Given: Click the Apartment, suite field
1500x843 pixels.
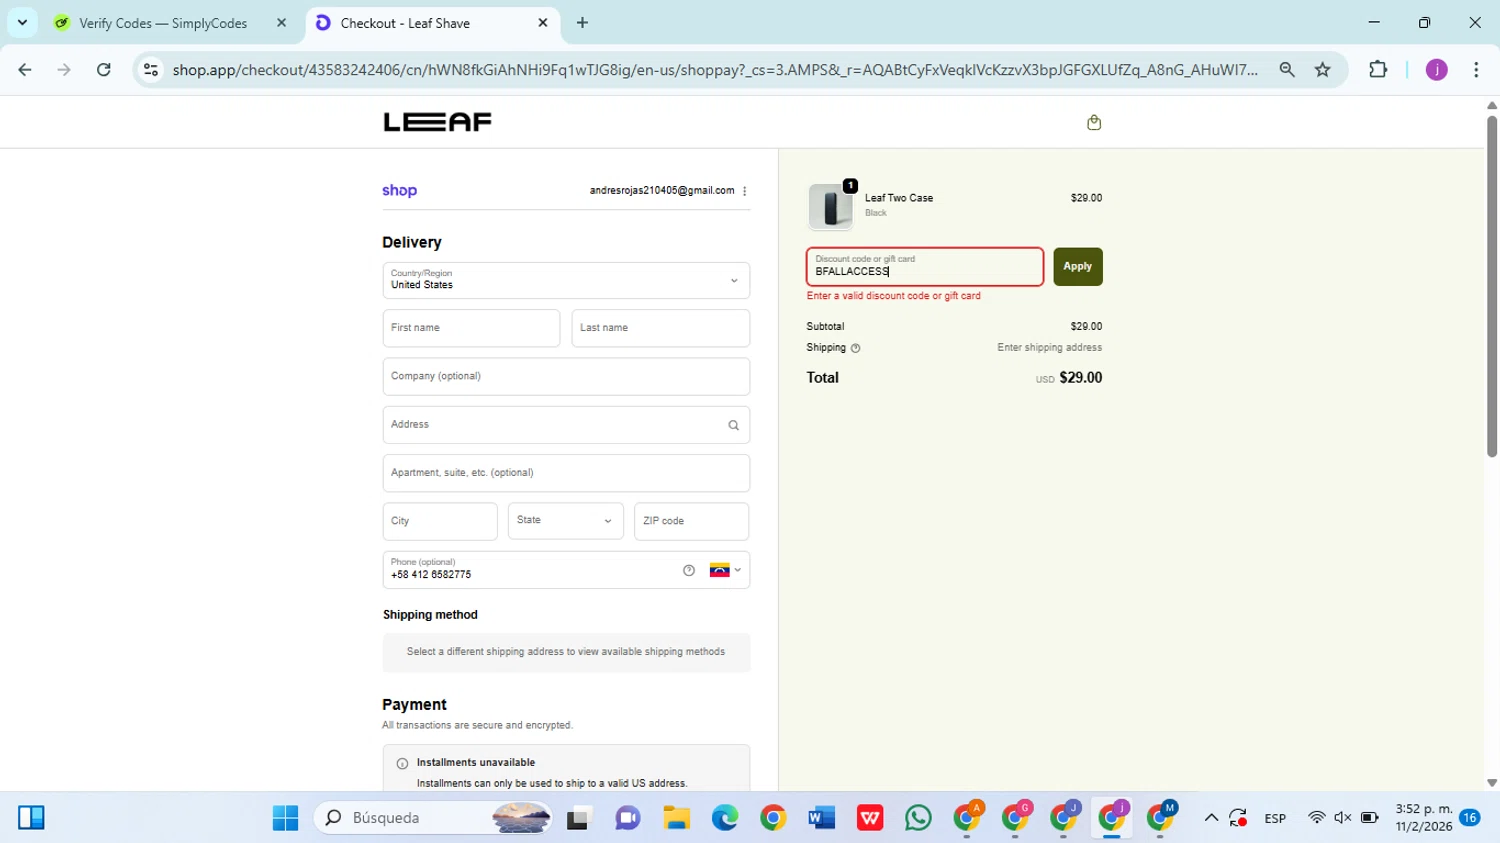Looking at the screenshot, I should coord(566,473).
